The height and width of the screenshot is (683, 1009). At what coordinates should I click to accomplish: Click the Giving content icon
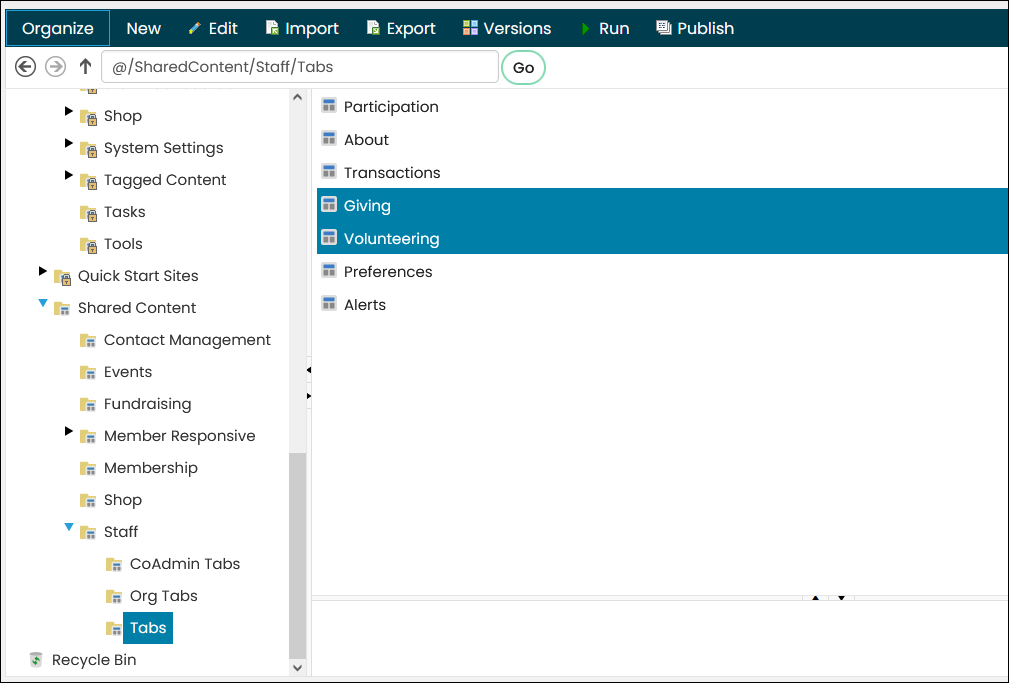329,204
